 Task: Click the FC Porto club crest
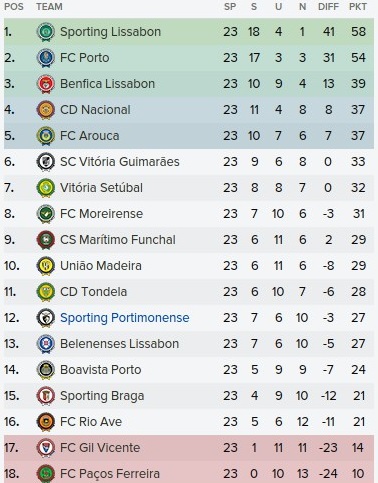coord(46,58)
